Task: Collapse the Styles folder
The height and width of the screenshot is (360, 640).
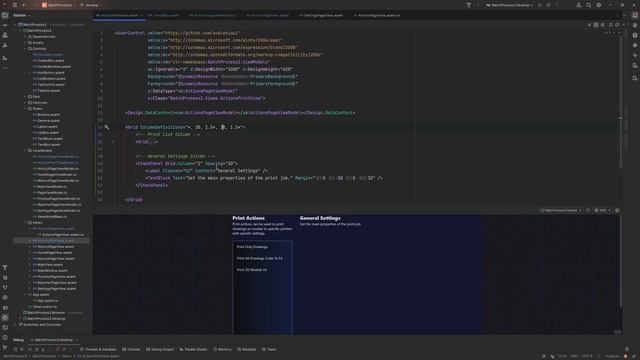Action: 25,109
